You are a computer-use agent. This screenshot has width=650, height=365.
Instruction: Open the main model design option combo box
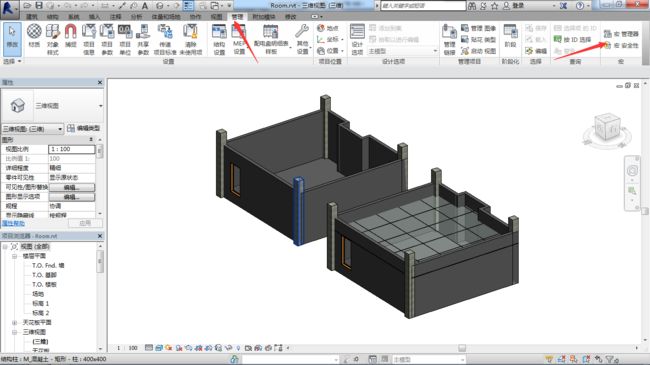402,51
